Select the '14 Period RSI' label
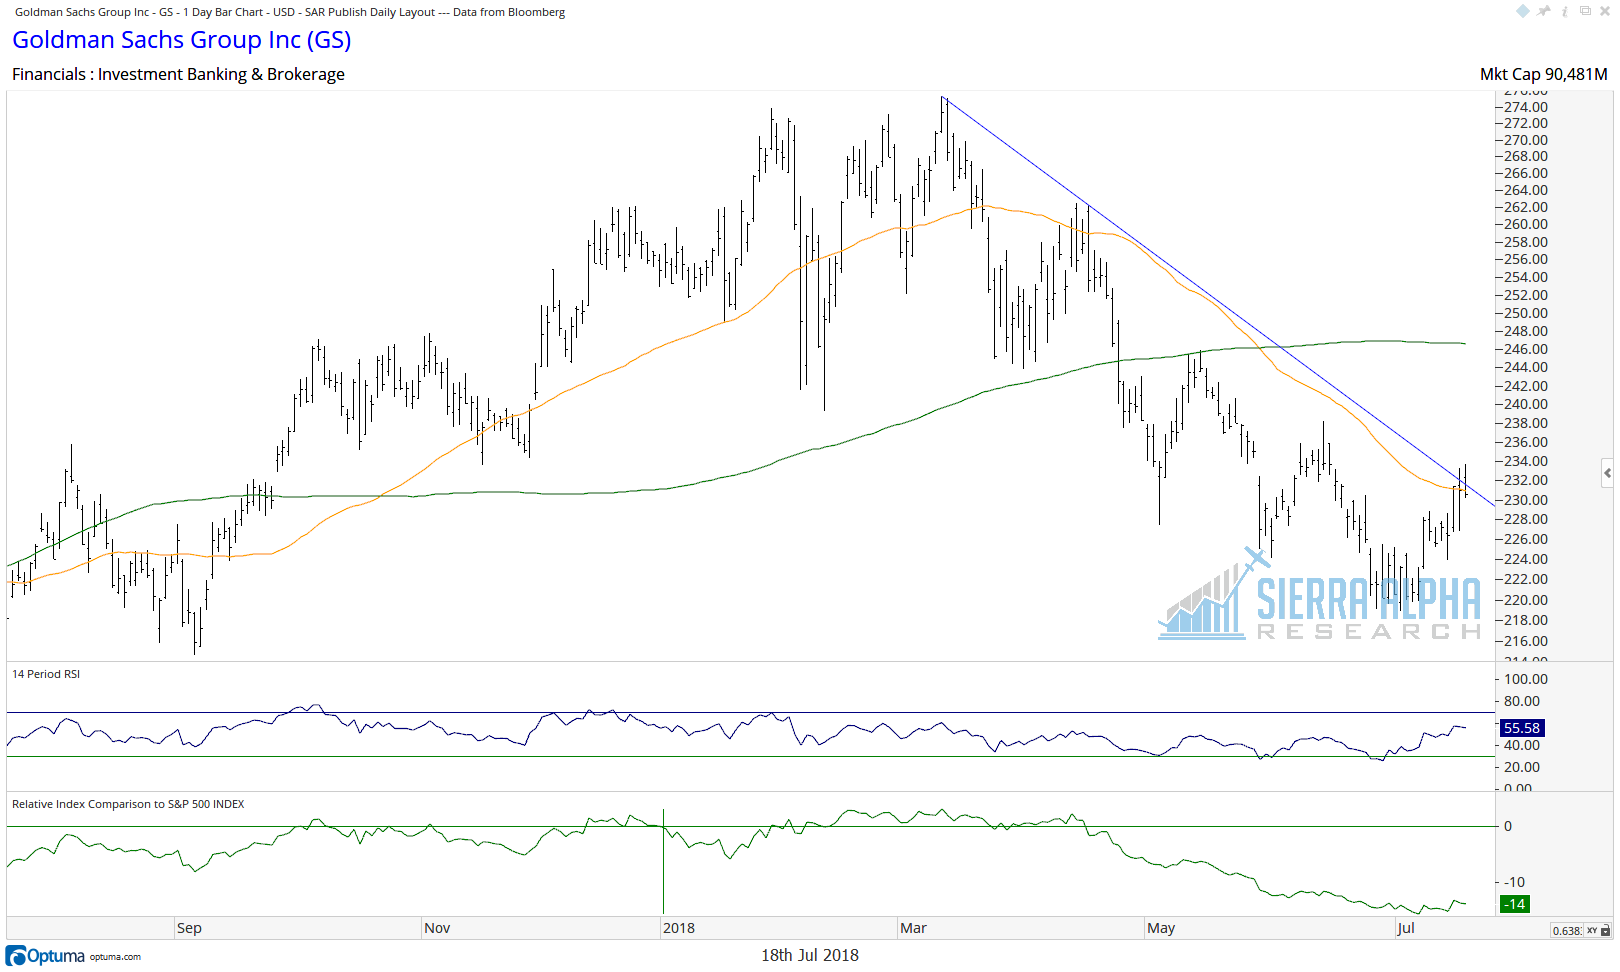Image resolution: width=1620 pixels, height=972 pixels. (x=46, y=674)
